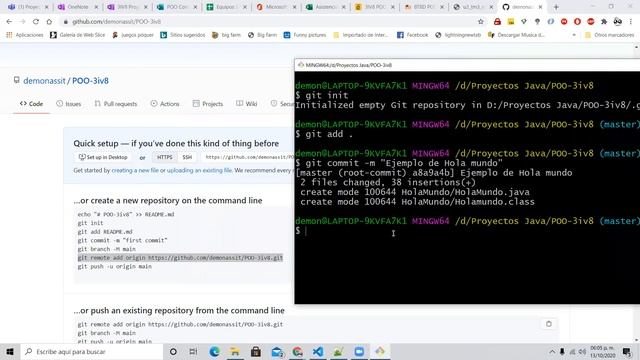The image size is (640, 360).
Task: Open the Projects tab
Action: click(x=208, y=104)
